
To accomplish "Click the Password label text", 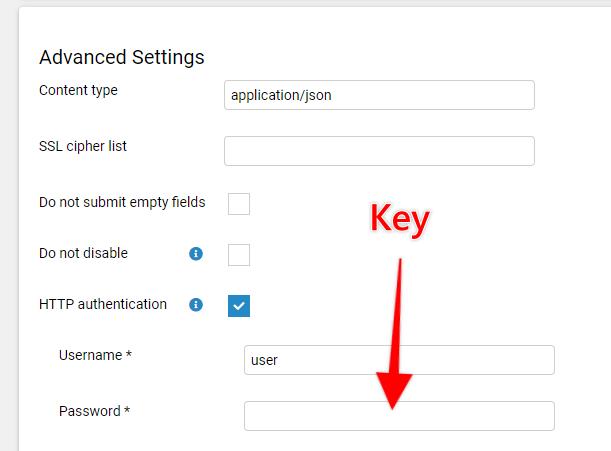I will 94,411.
